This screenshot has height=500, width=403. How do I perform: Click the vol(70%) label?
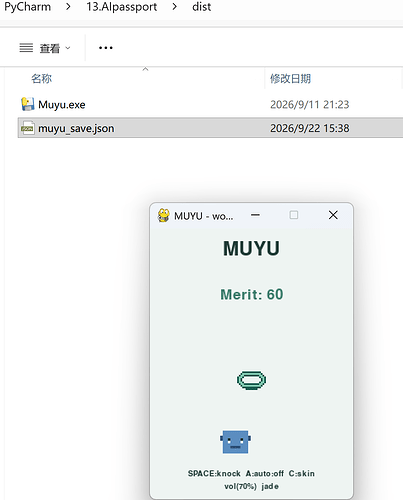click(x=240, y=486)
